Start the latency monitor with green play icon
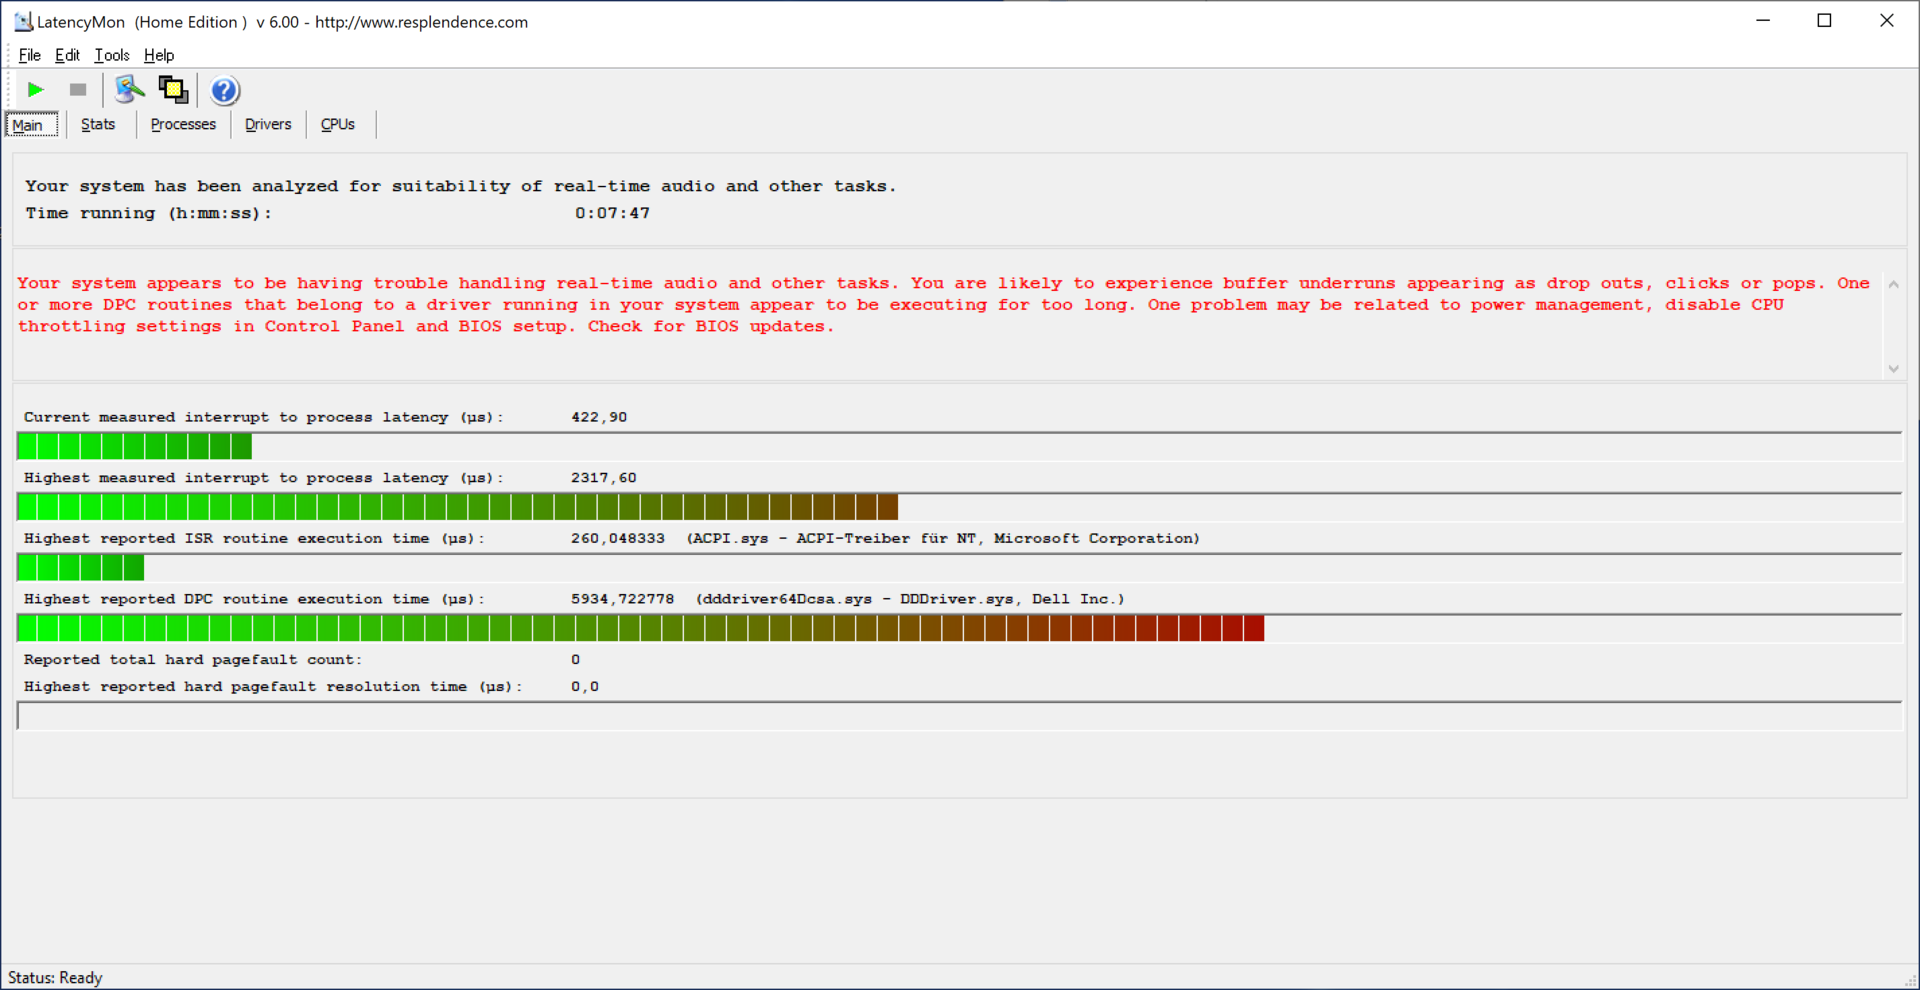The height and width of the screenshot is (990, 1920). tap(36, 90)
